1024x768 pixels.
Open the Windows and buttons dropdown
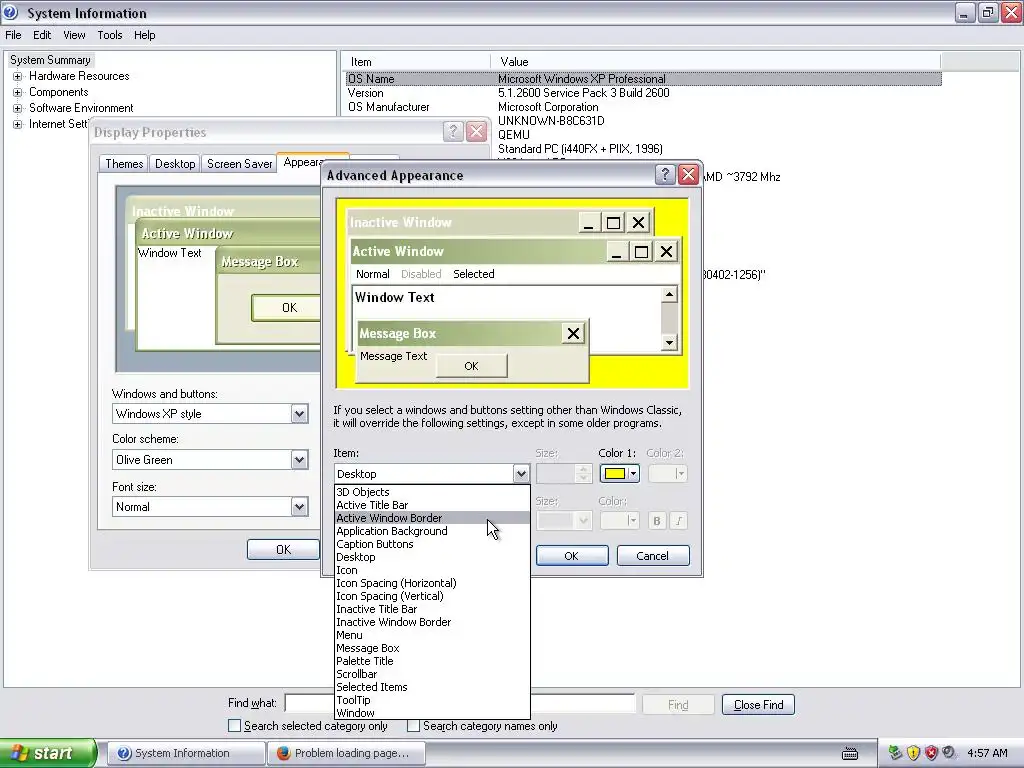click(299, 413)
